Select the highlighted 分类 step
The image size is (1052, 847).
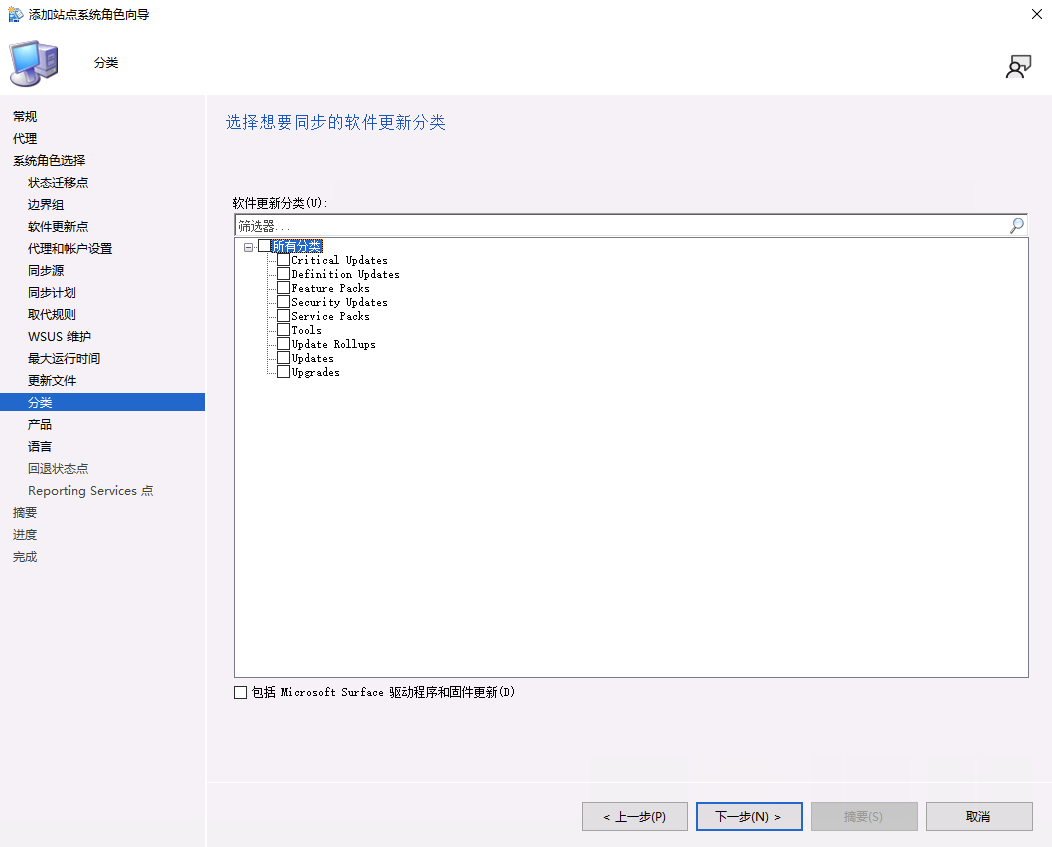pos(102,402)
